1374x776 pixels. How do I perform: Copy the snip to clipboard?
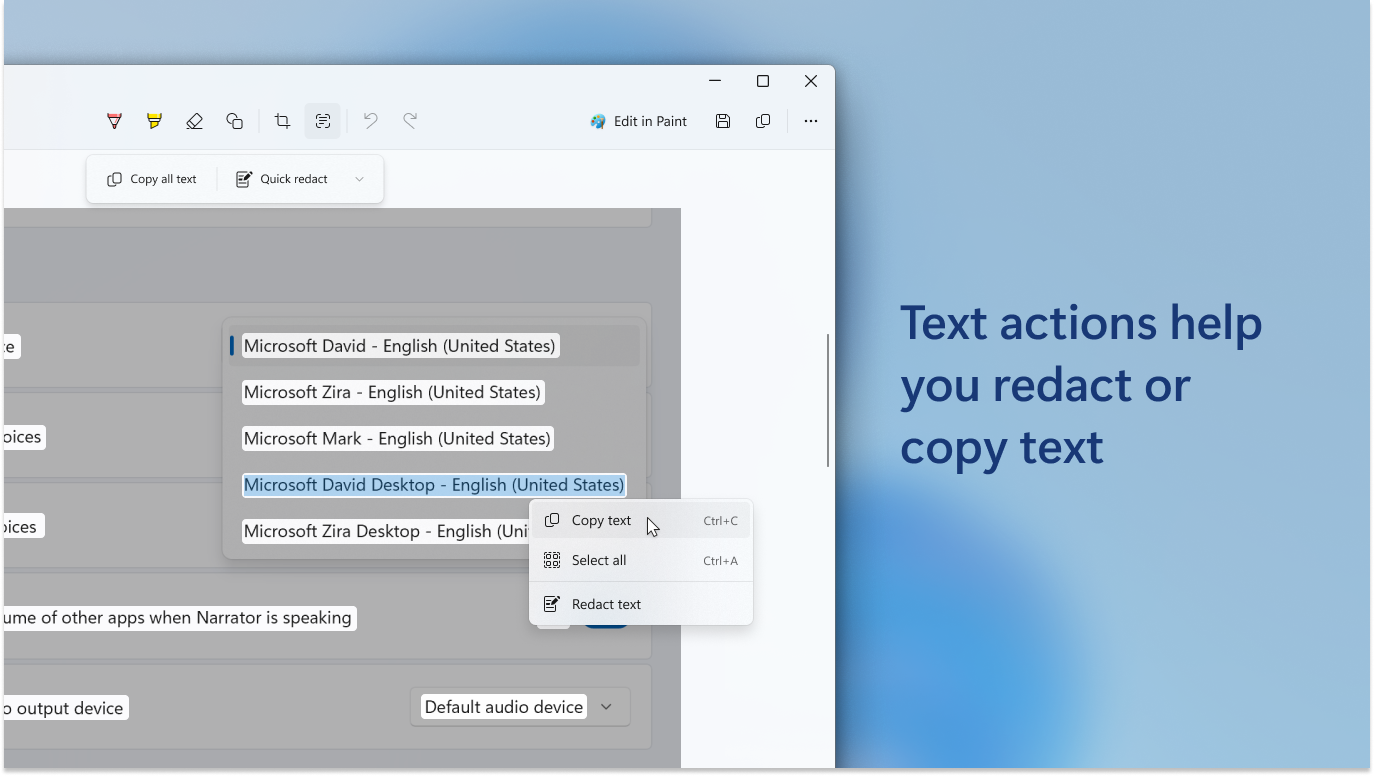click(762, 120)
